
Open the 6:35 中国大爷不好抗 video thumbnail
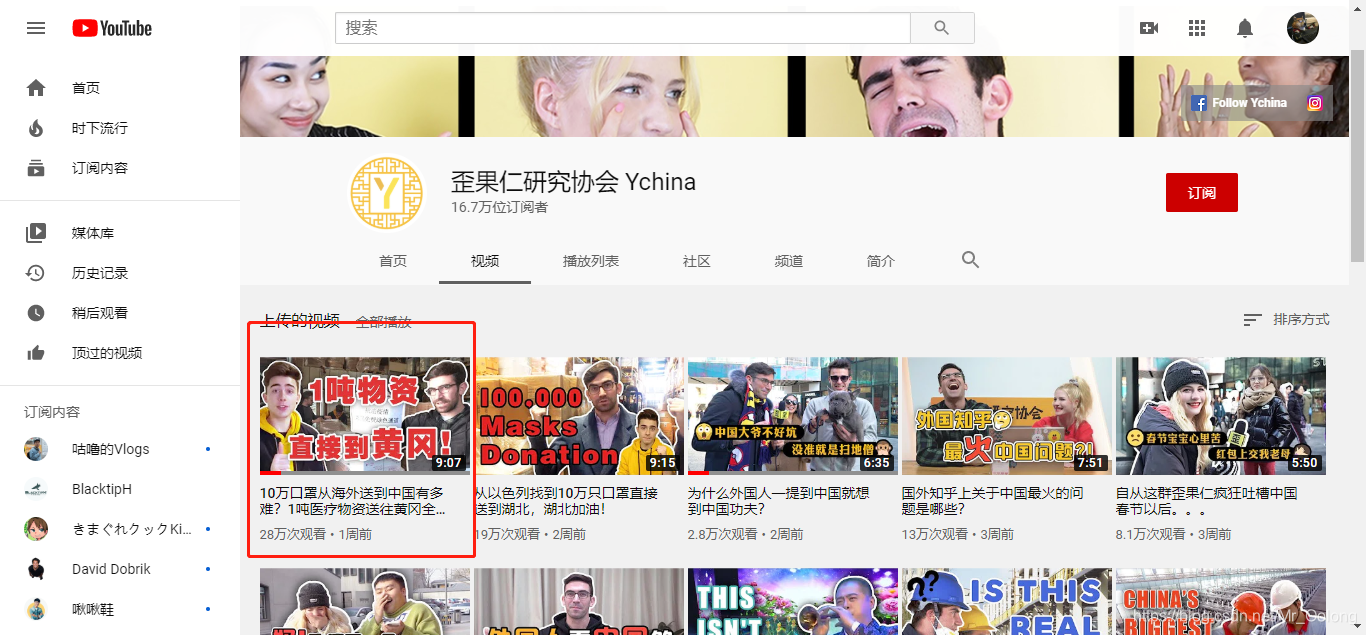pyautogui.click(x=793, y=415)
